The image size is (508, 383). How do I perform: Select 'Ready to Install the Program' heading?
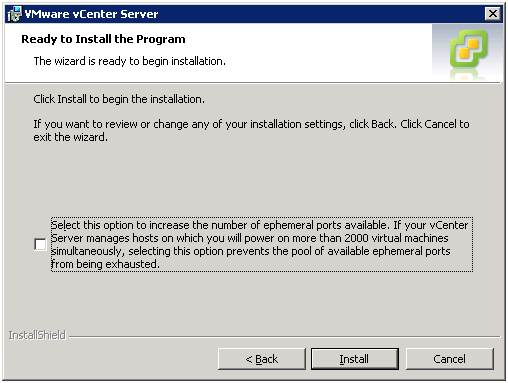(x=103, y=39)
